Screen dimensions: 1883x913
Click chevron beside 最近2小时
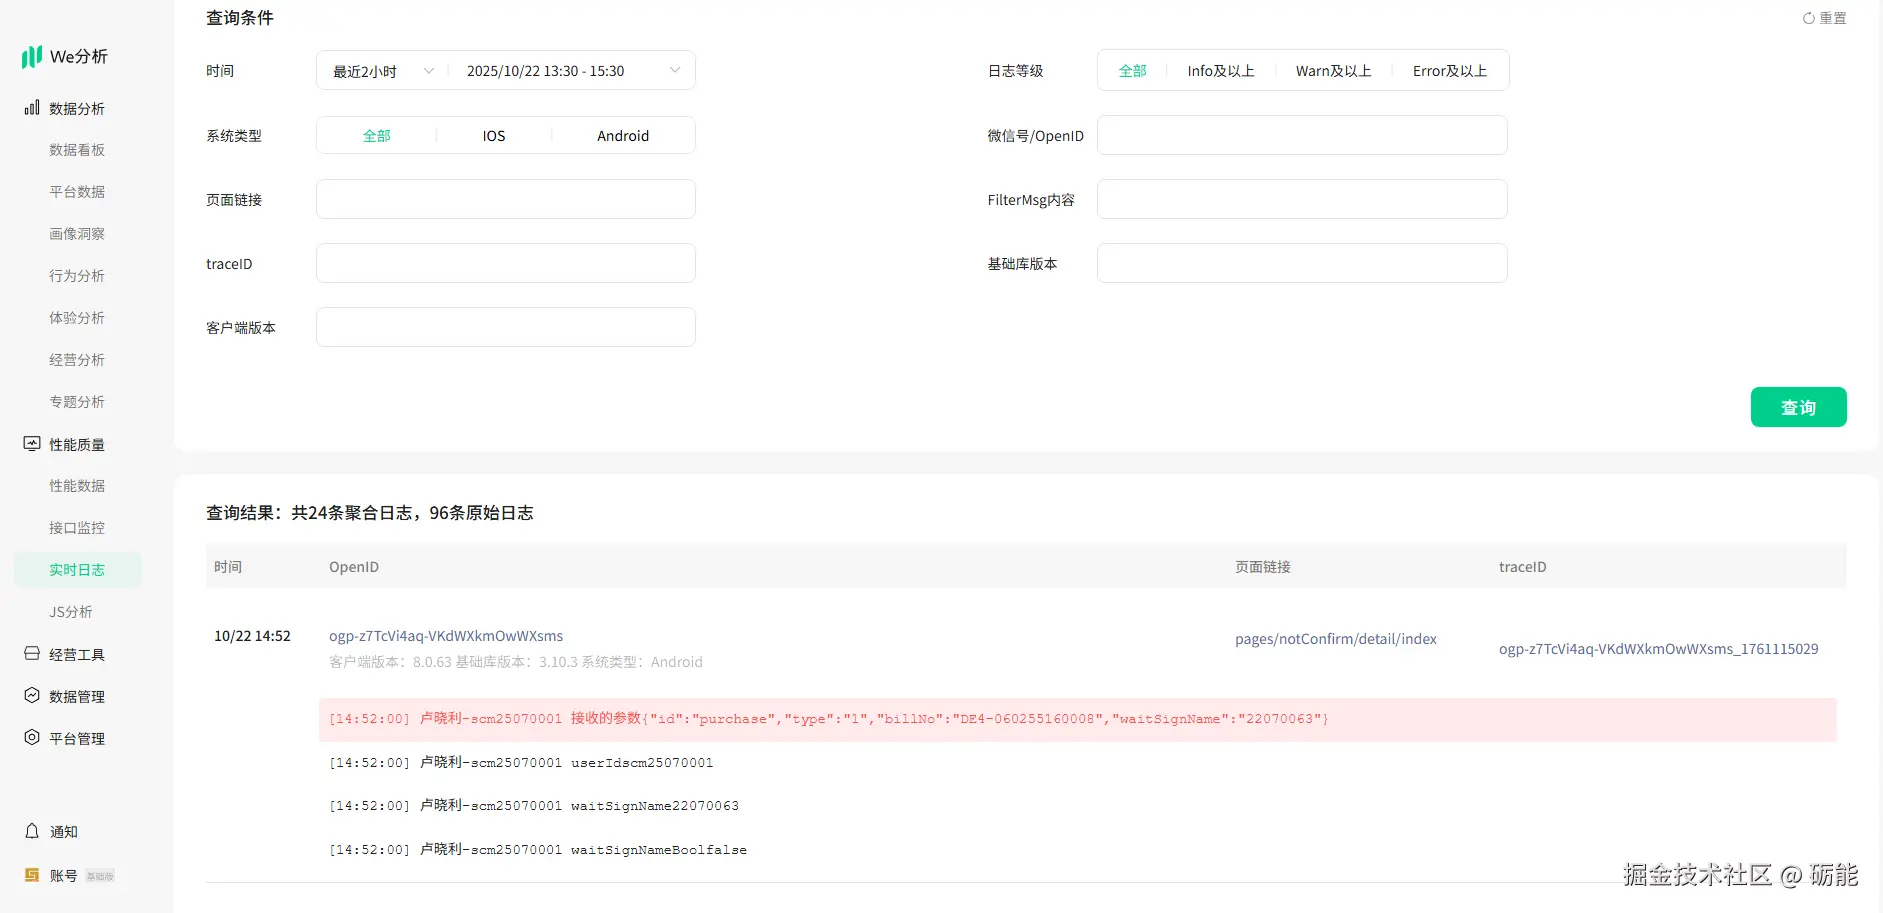click(x=429, y=71)
